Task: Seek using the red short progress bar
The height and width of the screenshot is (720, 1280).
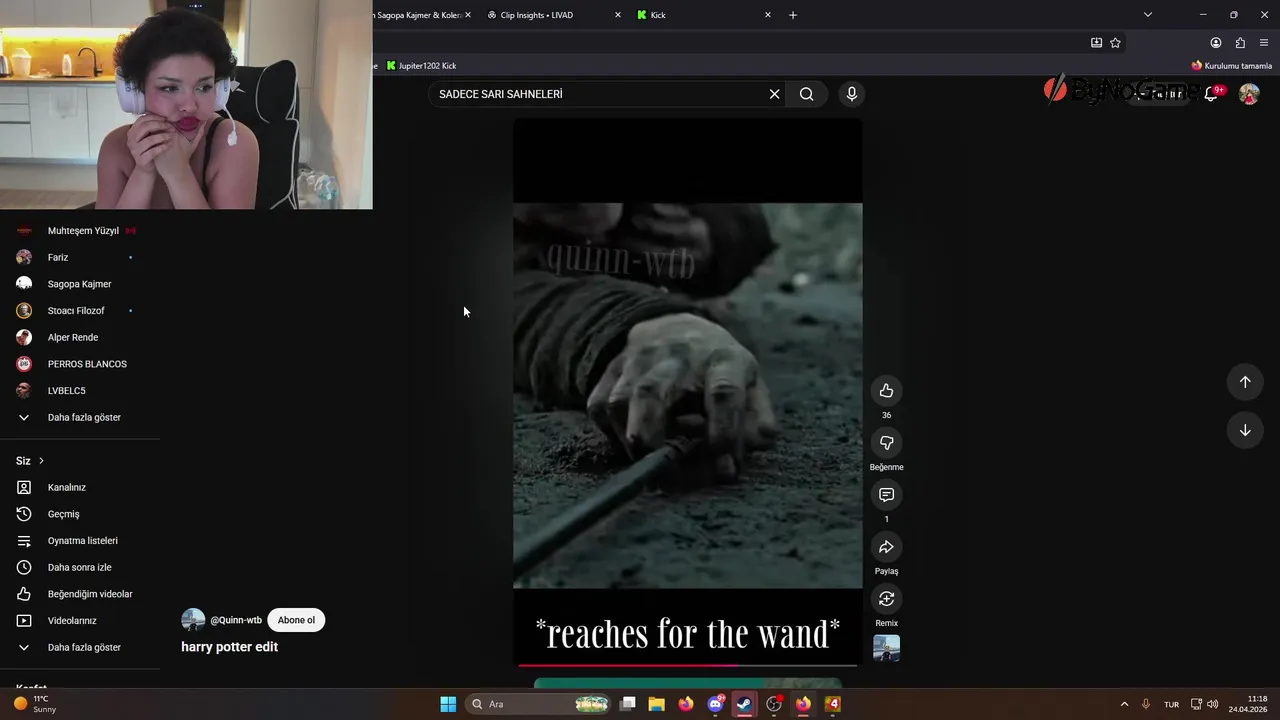Action: coord(687,665)
